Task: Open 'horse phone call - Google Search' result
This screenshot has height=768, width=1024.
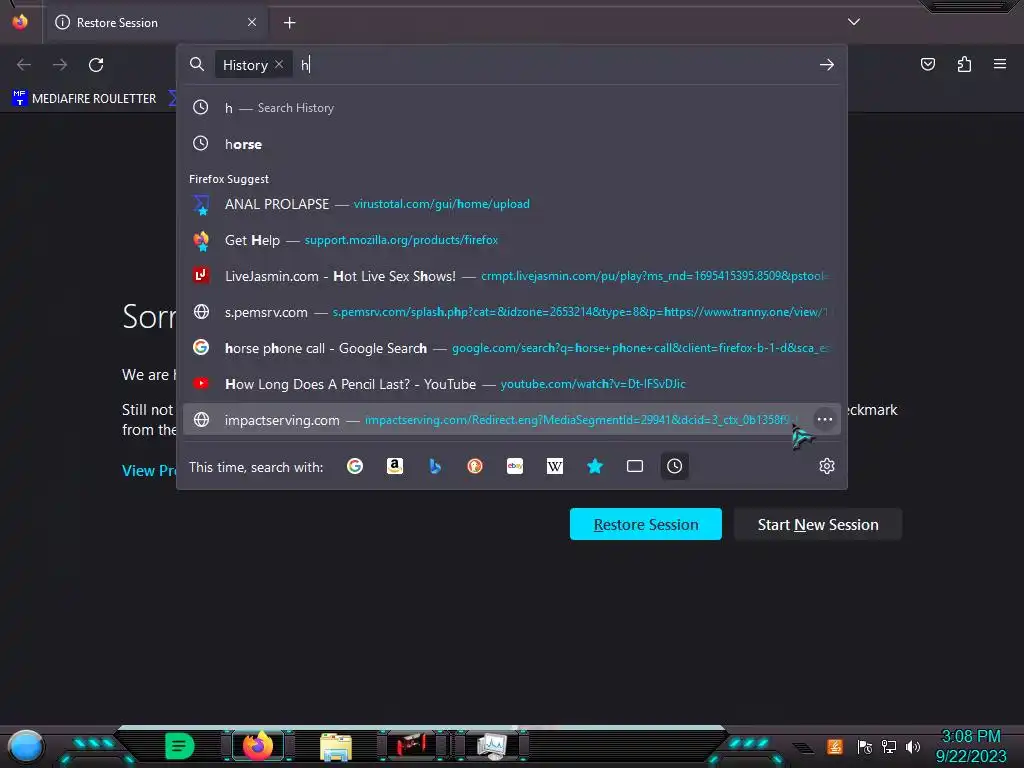Action: click(512, 348)
